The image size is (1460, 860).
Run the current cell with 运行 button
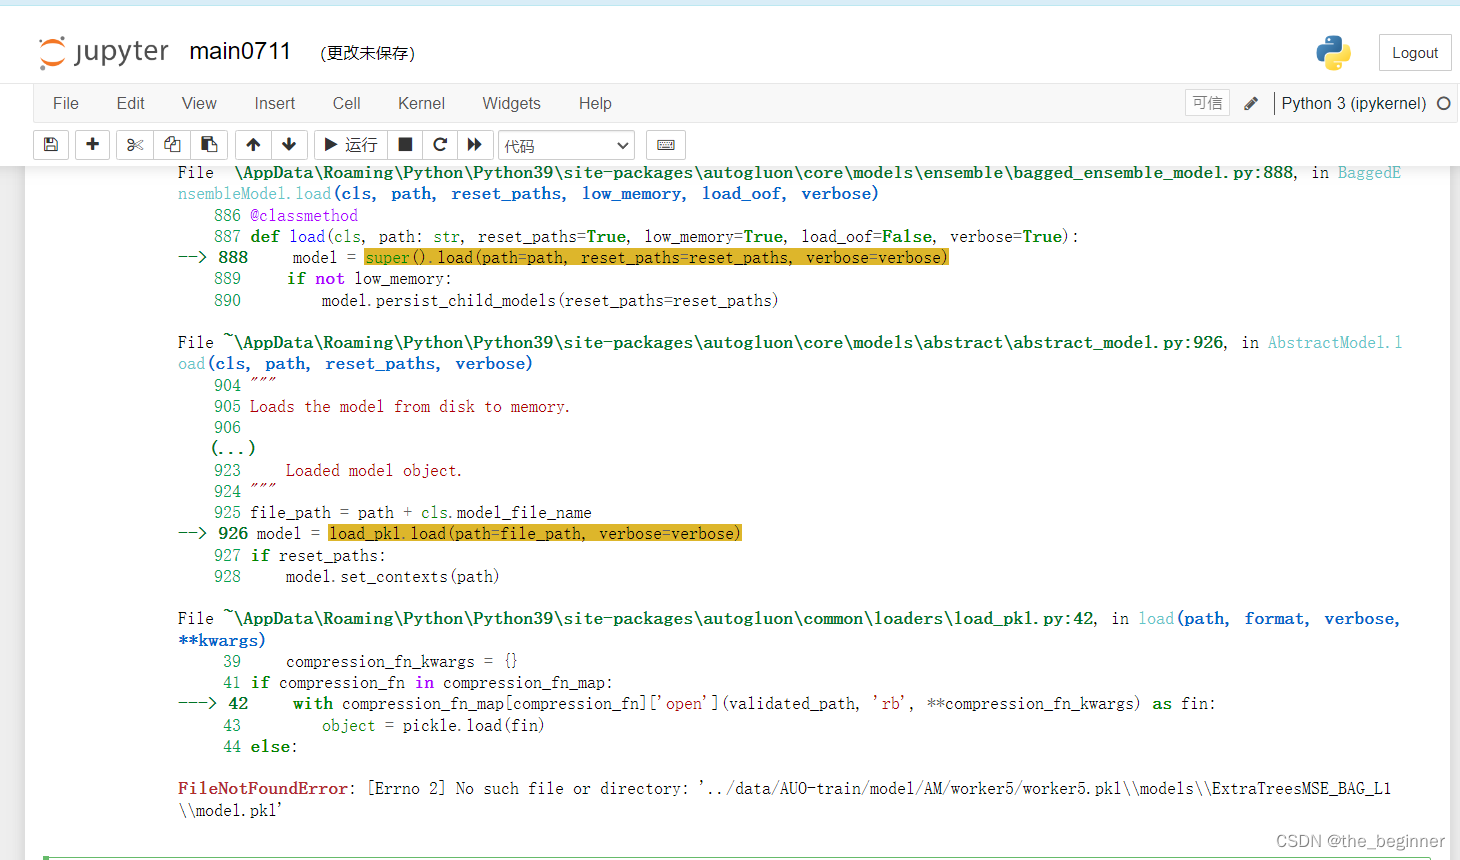(x=350, y=144)
